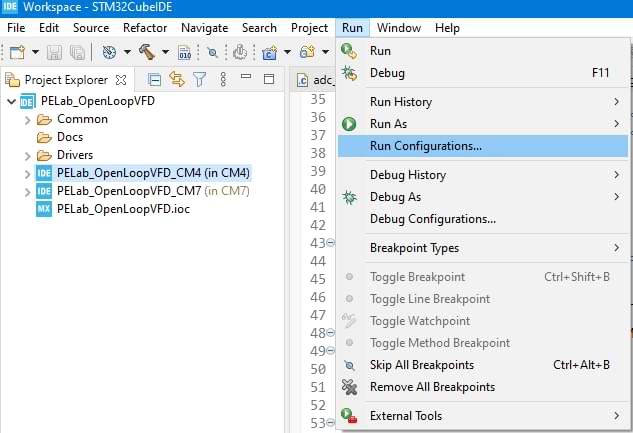Click the build configuration gauge icon
Viewport: 633px width, 433px height.
[109, 52]
